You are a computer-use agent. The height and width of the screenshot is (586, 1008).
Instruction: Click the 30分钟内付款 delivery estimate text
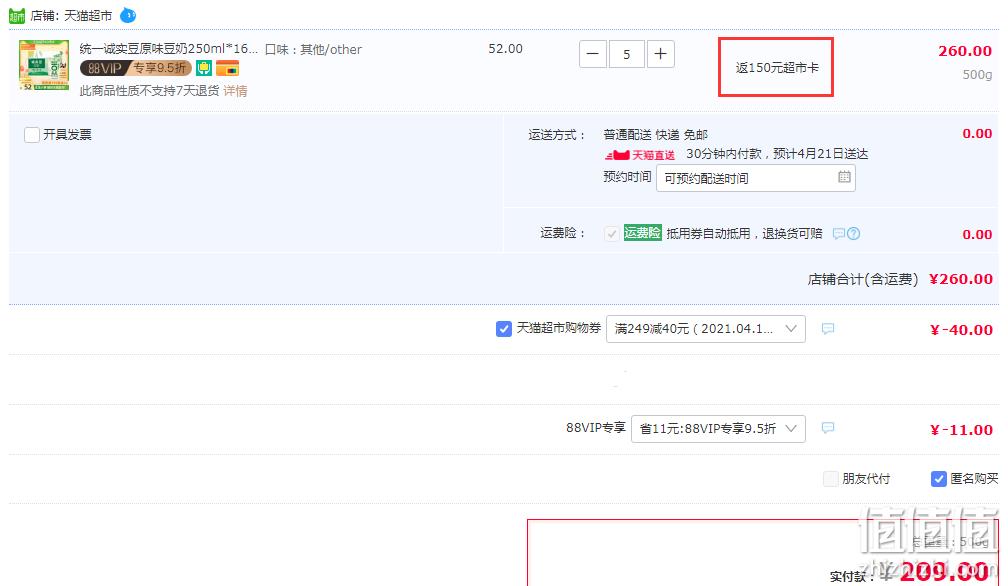777,154
